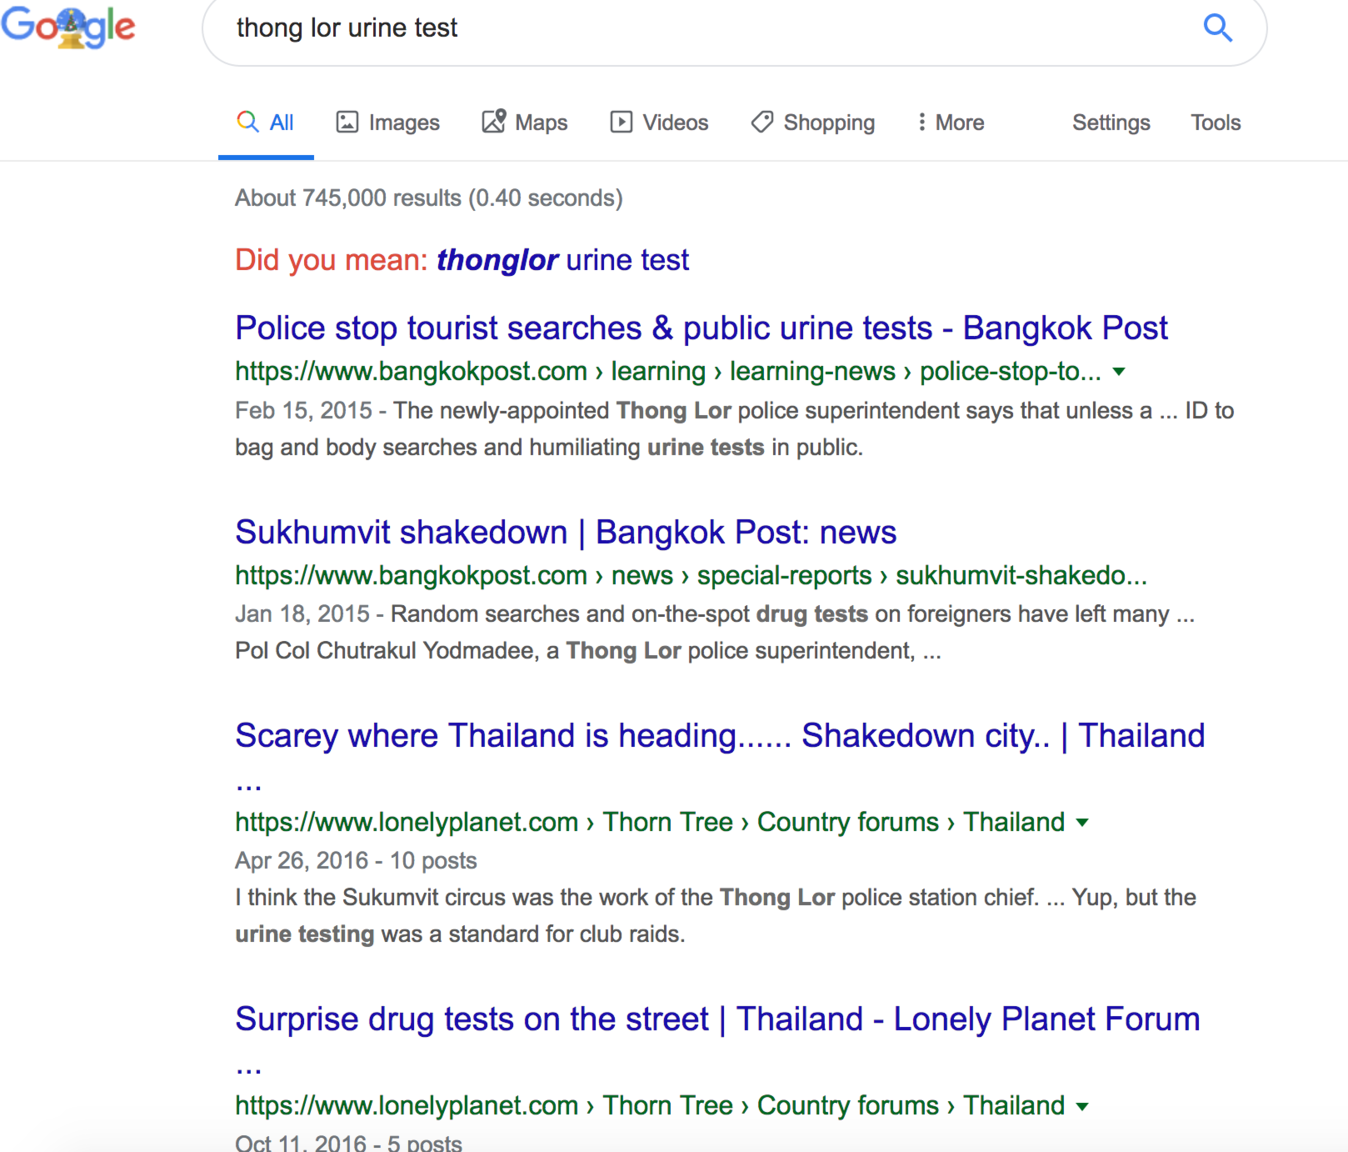Open 'Scarey where Thailand is heading' result

(x=720, y=755)
